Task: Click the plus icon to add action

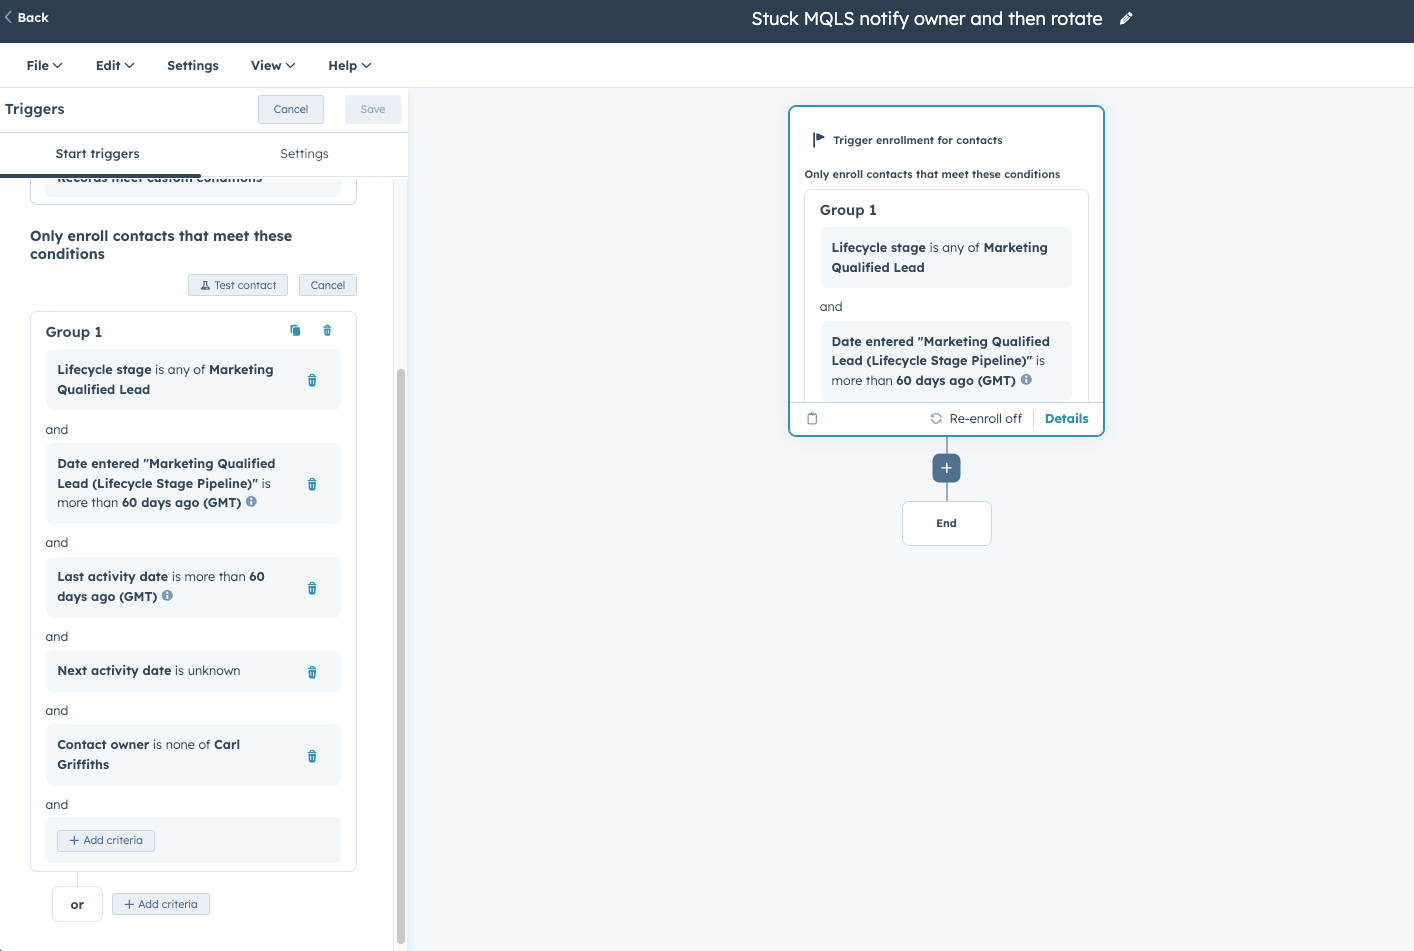Action: pyautogui.click(x=946, y=468)
